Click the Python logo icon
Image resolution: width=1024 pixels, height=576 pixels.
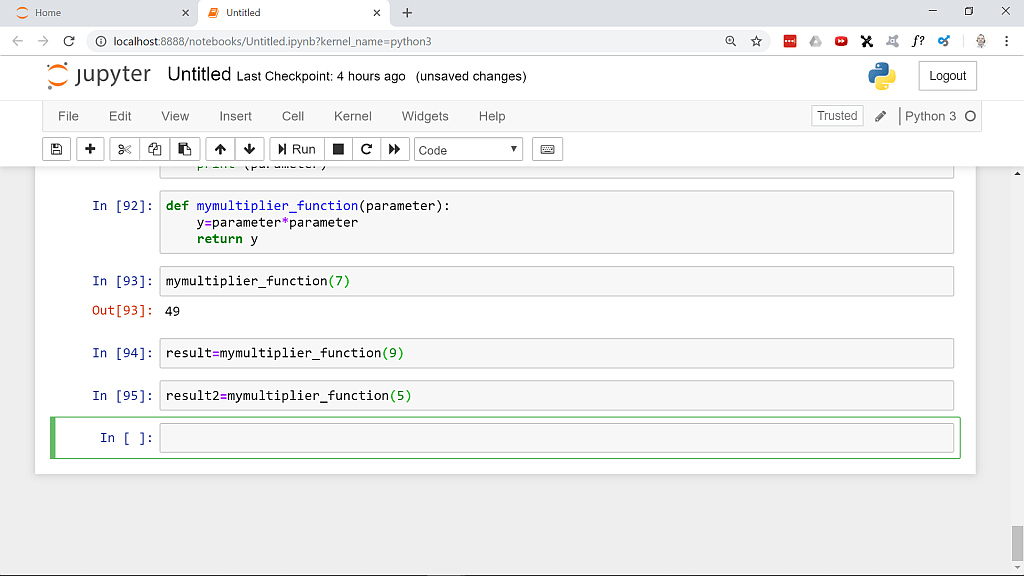[x=882, y=76]
